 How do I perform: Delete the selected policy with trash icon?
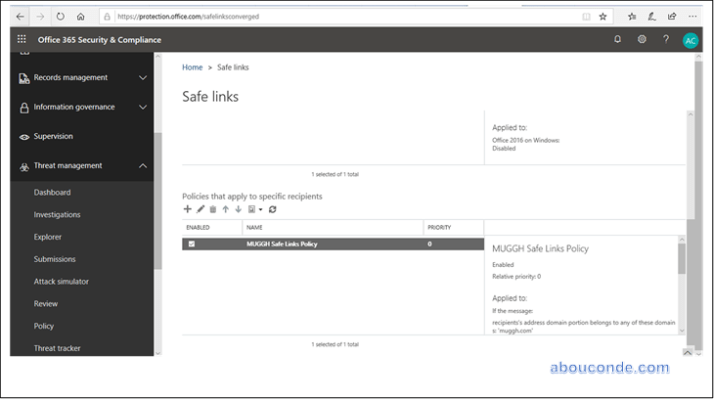coord(212,209)
